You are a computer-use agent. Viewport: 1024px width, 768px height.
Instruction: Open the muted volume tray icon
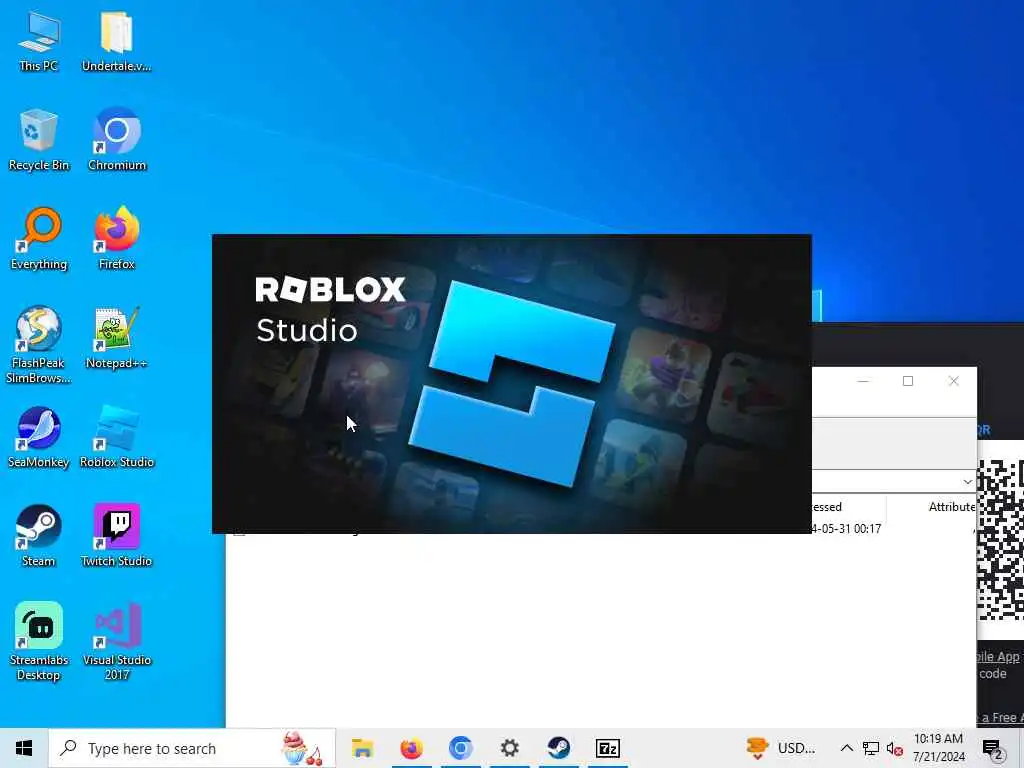[x=895, y=748]
